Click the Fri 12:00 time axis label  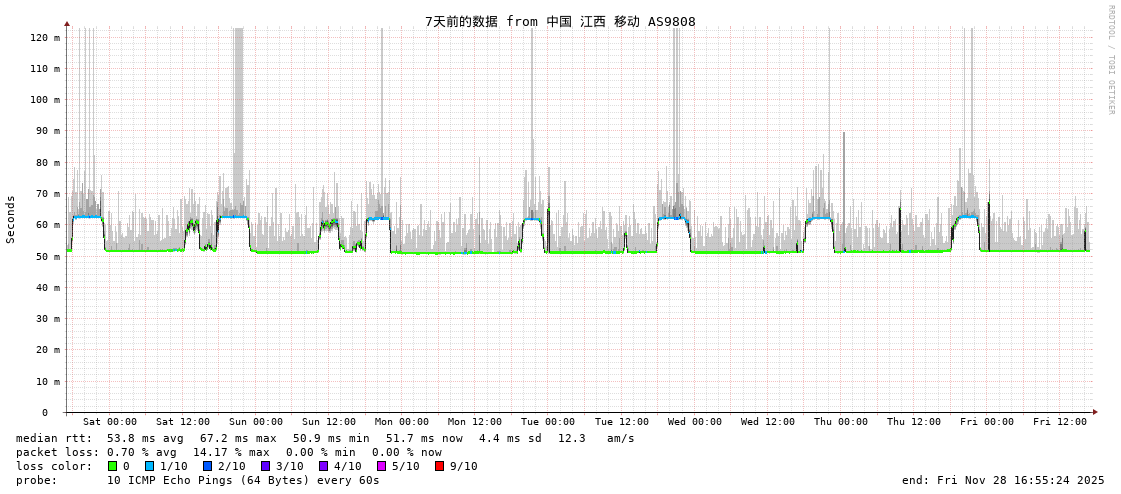tap(1060, 422)
